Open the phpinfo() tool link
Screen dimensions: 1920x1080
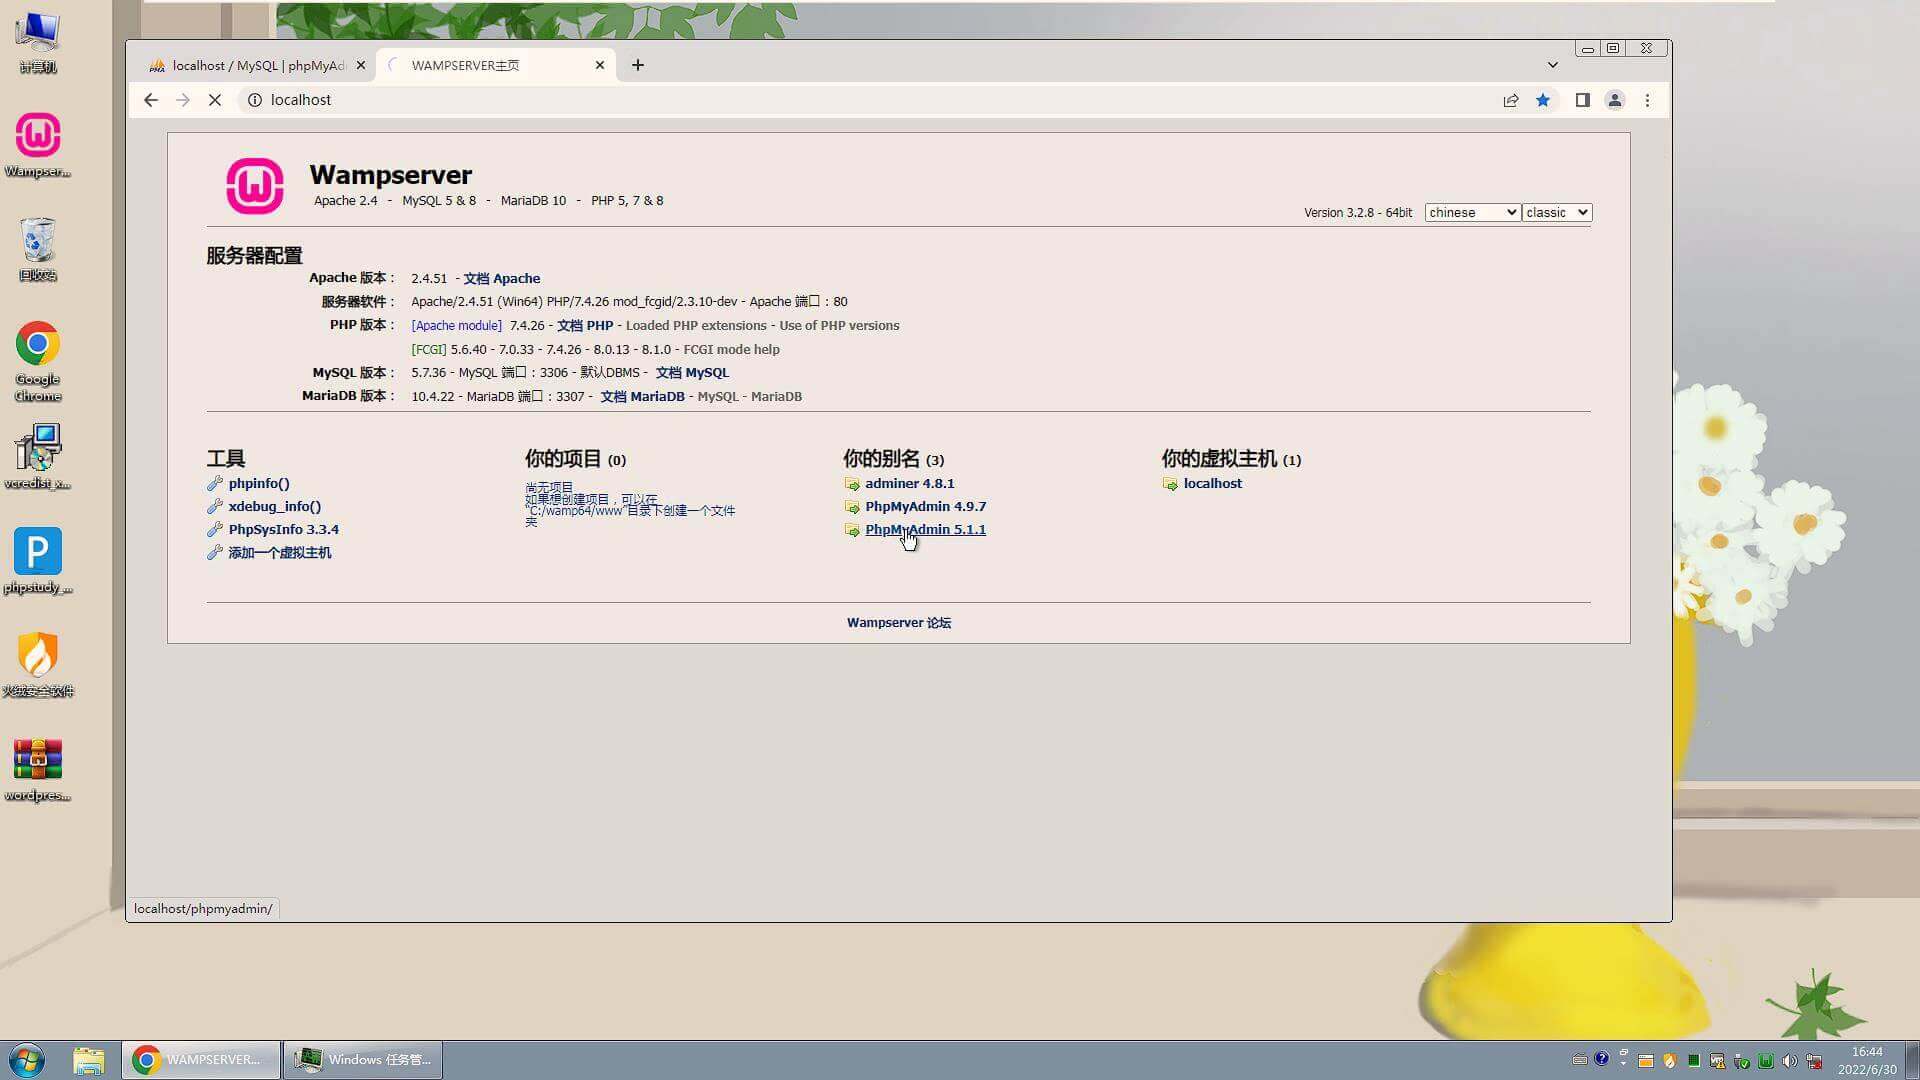pyautogui.click(x=259, y=484)
